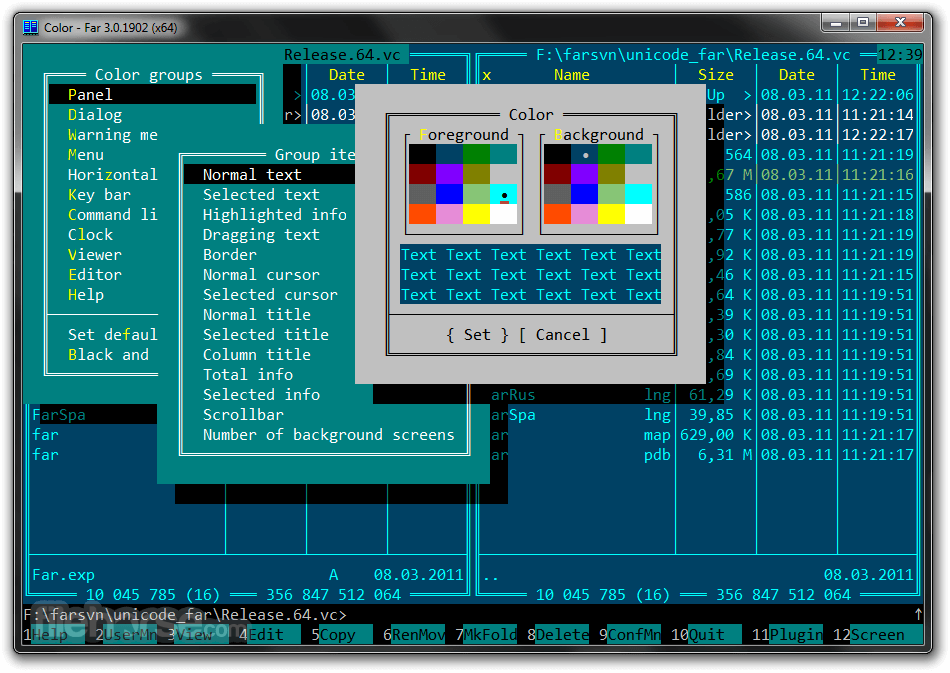Choose Border group item
Viewport: 950px width, 673px height.
click(x=230, y=254)
